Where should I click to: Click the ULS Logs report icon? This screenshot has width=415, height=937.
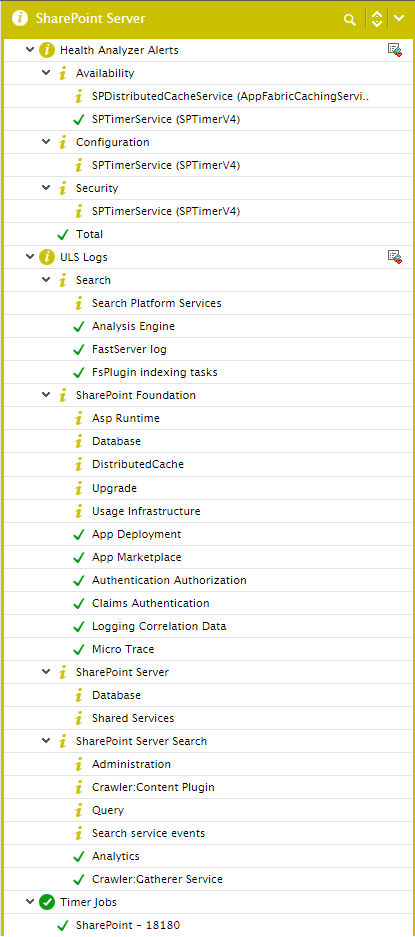[394, 257]
